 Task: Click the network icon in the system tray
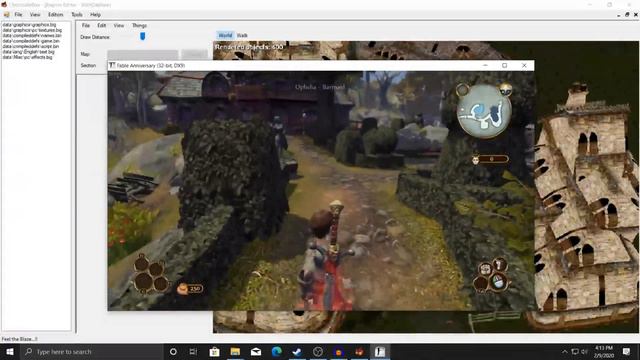pyautogui.click(x=575, y=351)
